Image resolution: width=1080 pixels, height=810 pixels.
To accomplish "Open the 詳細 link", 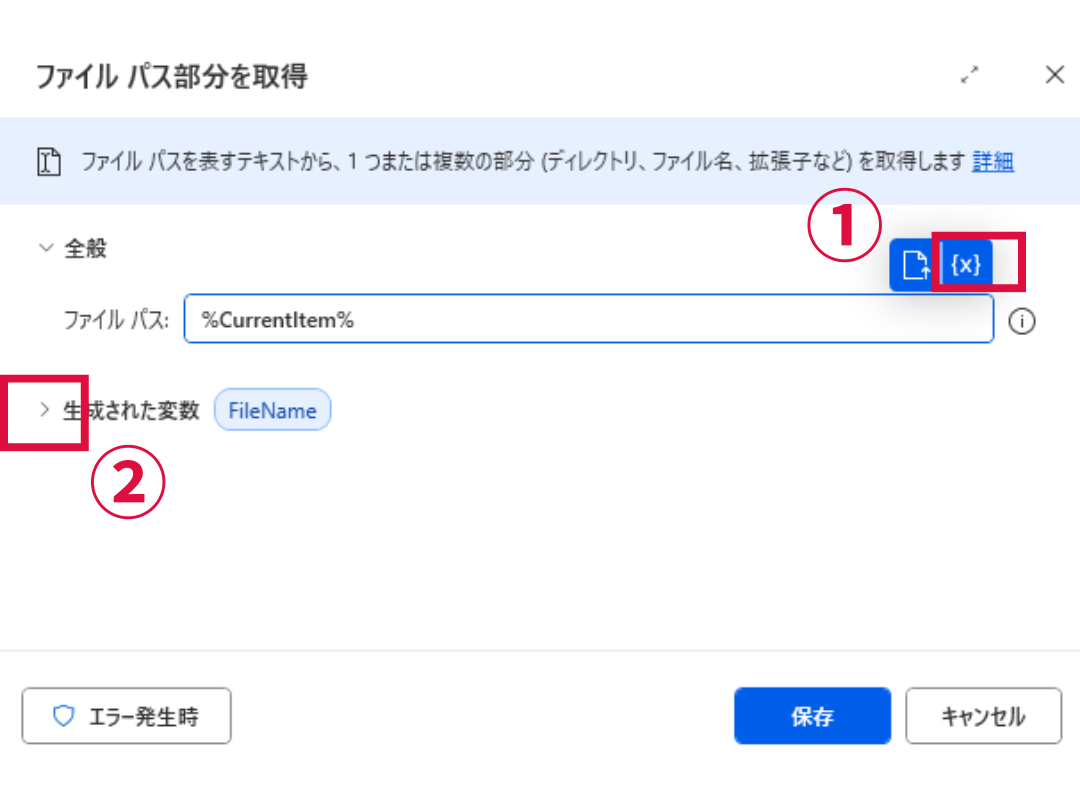I will (x=993, y=161).
